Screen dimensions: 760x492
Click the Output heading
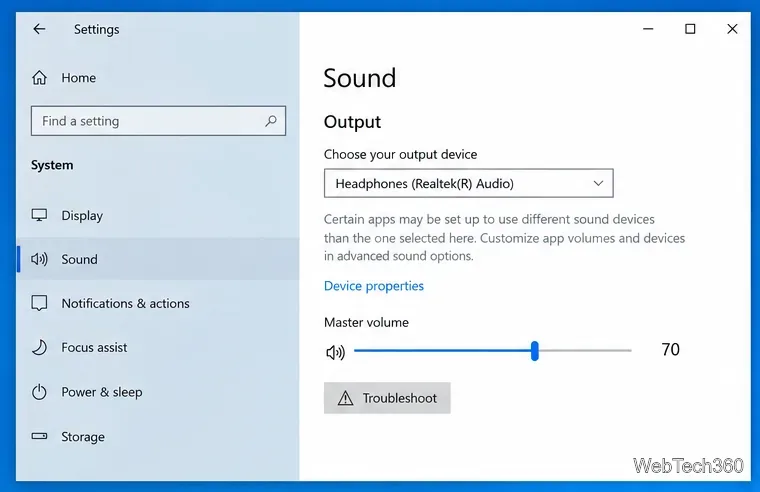pyautogui.click(x=352, y=122)
